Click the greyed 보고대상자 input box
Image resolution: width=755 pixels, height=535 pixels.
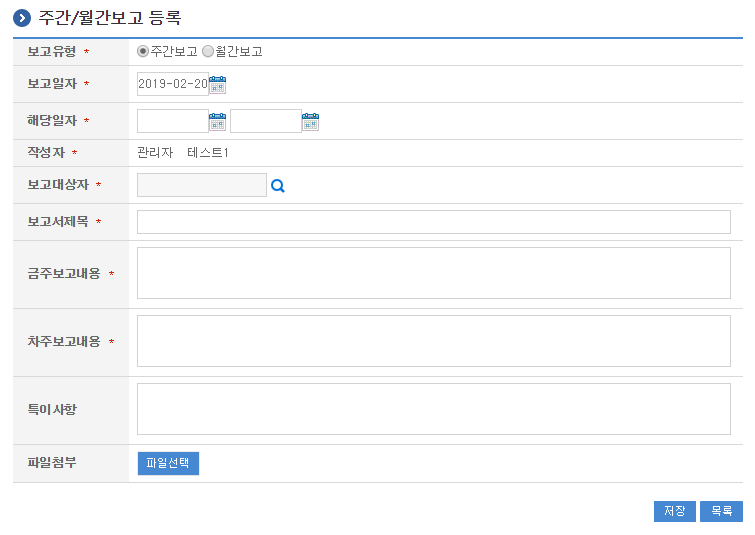(201, 185)
